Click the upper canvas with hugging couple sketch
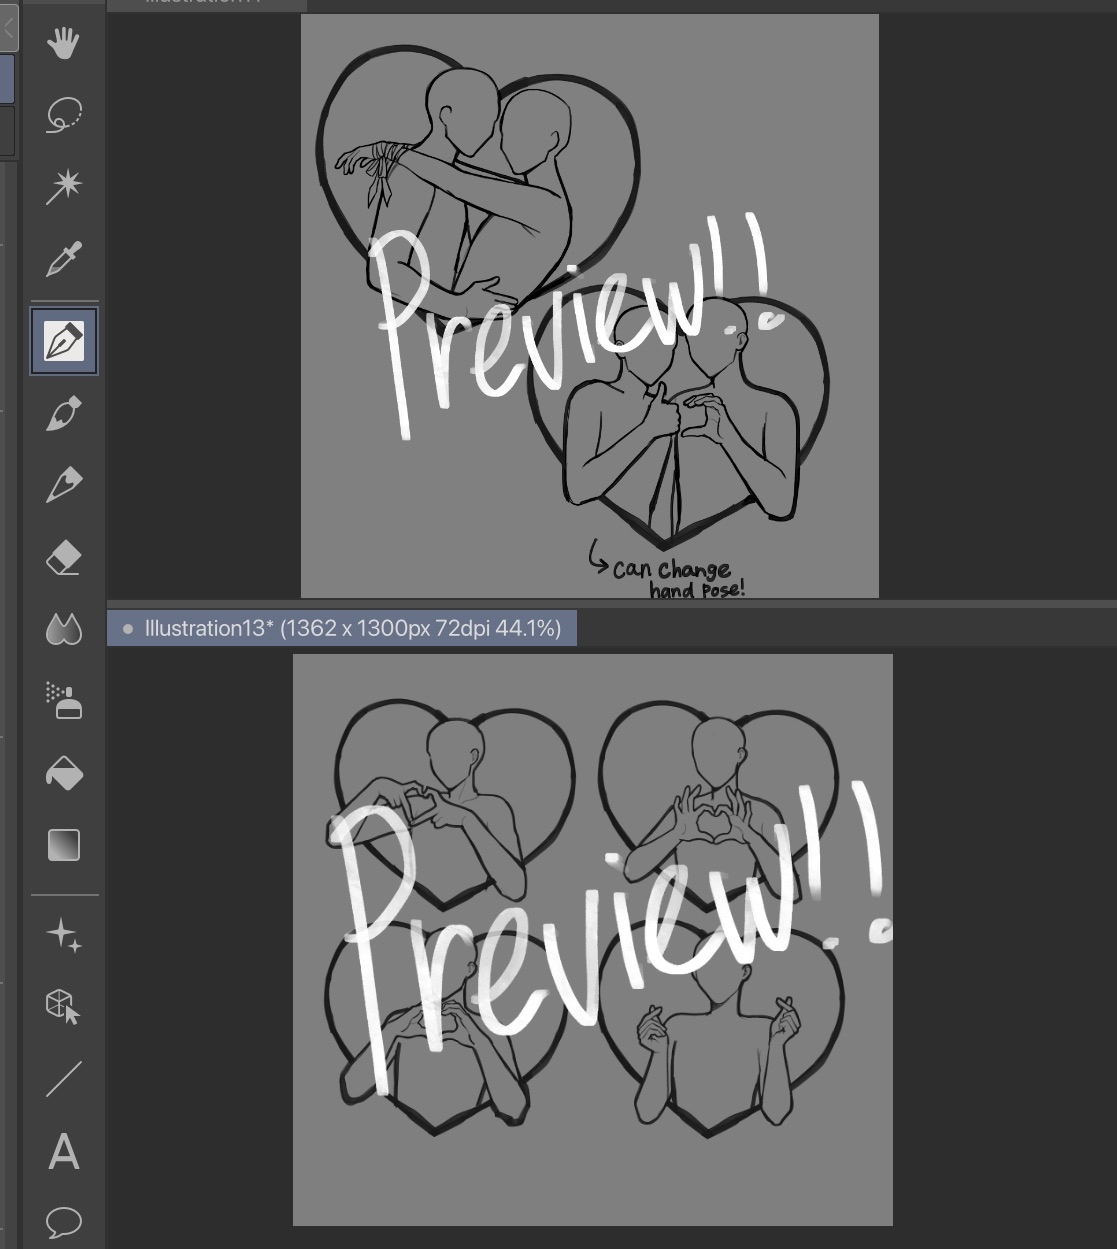This screenshot has height=1249, width=1117. point(589,305)
